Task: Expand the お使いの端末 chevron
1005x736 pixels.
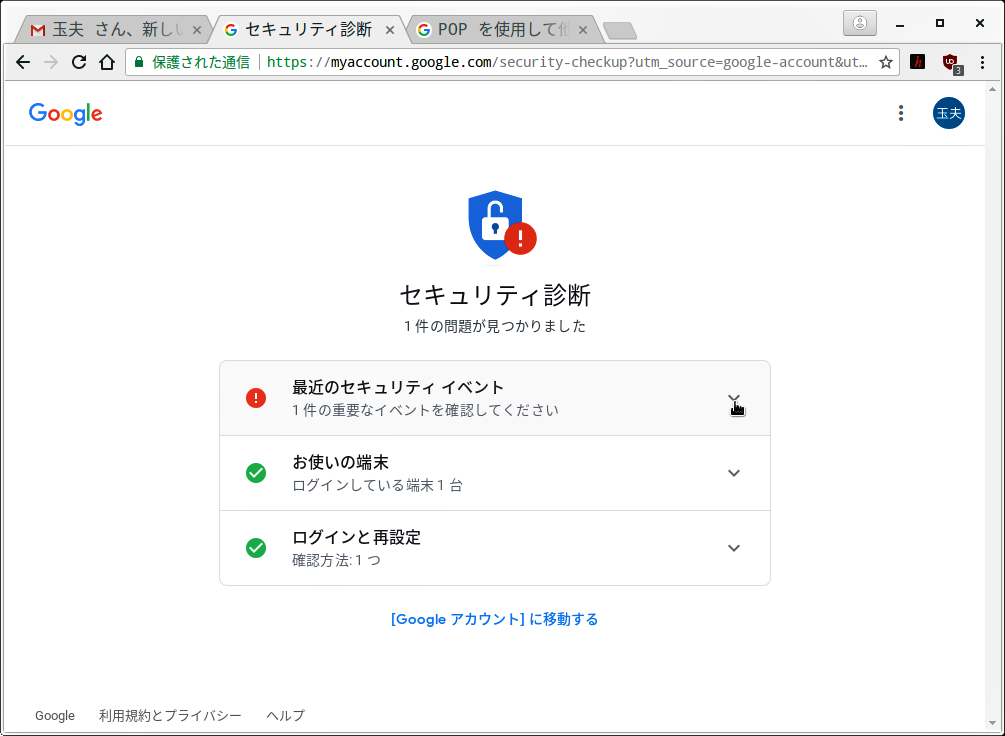Action: coord(734,473)
